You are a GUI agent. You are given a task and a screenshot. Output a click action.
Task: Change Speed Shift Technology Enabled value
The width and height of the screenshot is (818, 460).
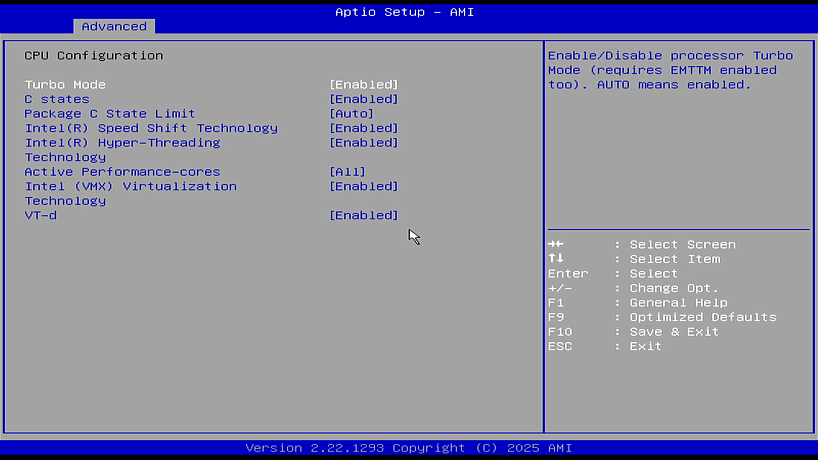tap(364, 128)
